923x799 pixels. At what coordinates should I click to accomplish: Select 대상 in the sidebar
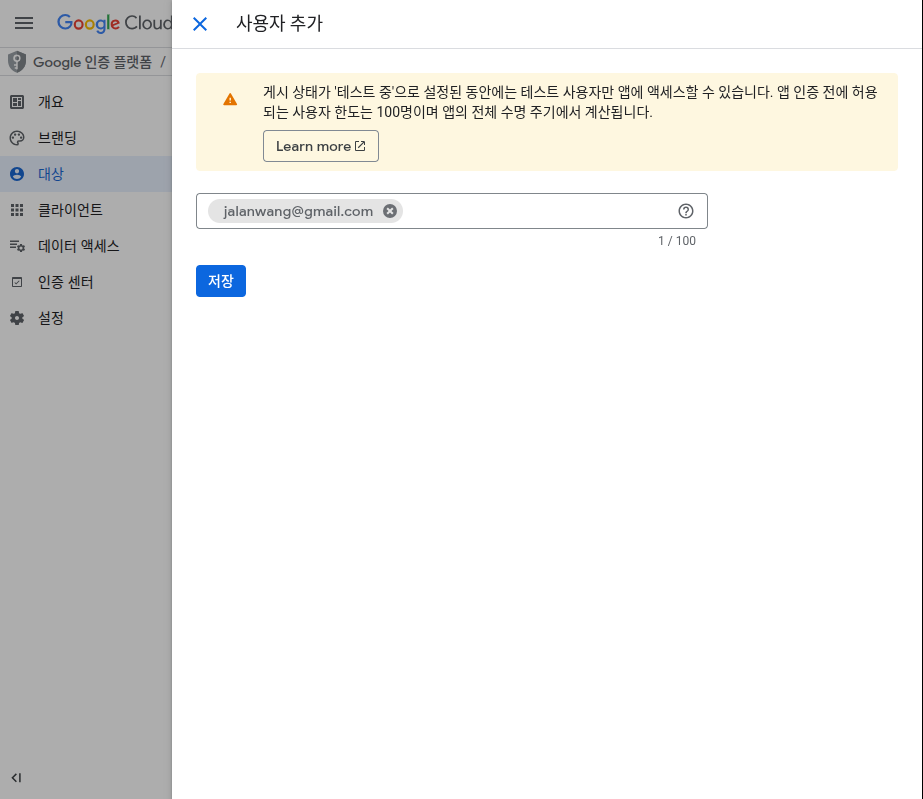[x=50, y=174]
